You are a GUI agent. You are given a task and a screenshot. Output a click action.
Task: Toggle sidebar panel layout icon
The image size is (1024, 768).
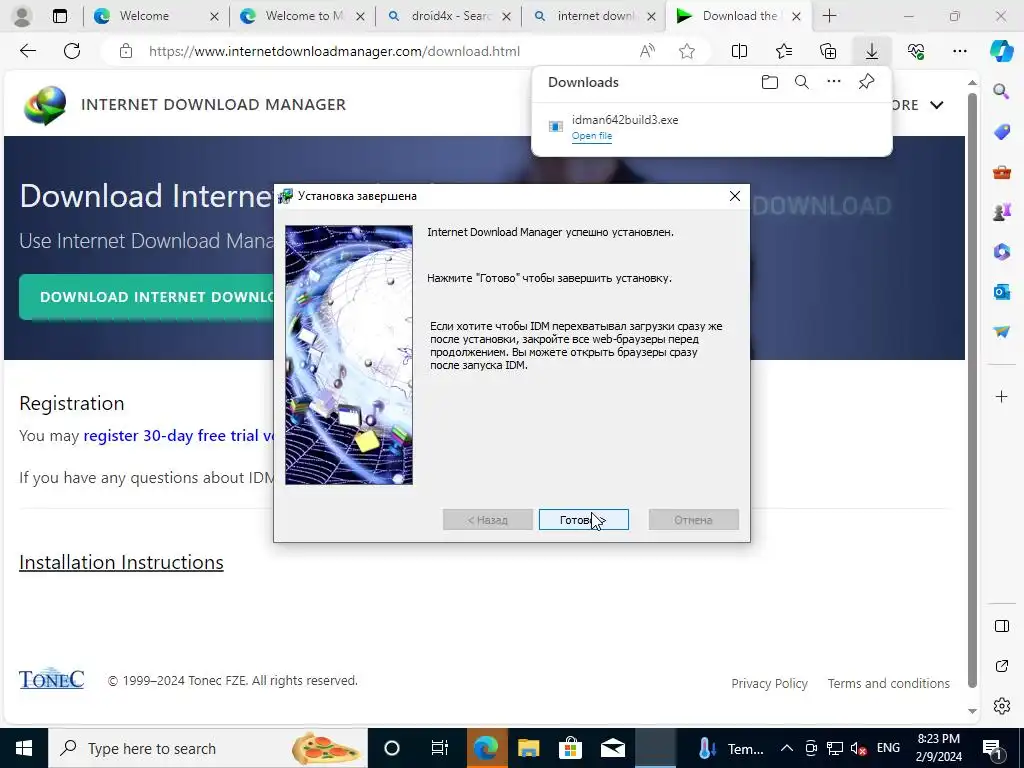[1001, 626]
